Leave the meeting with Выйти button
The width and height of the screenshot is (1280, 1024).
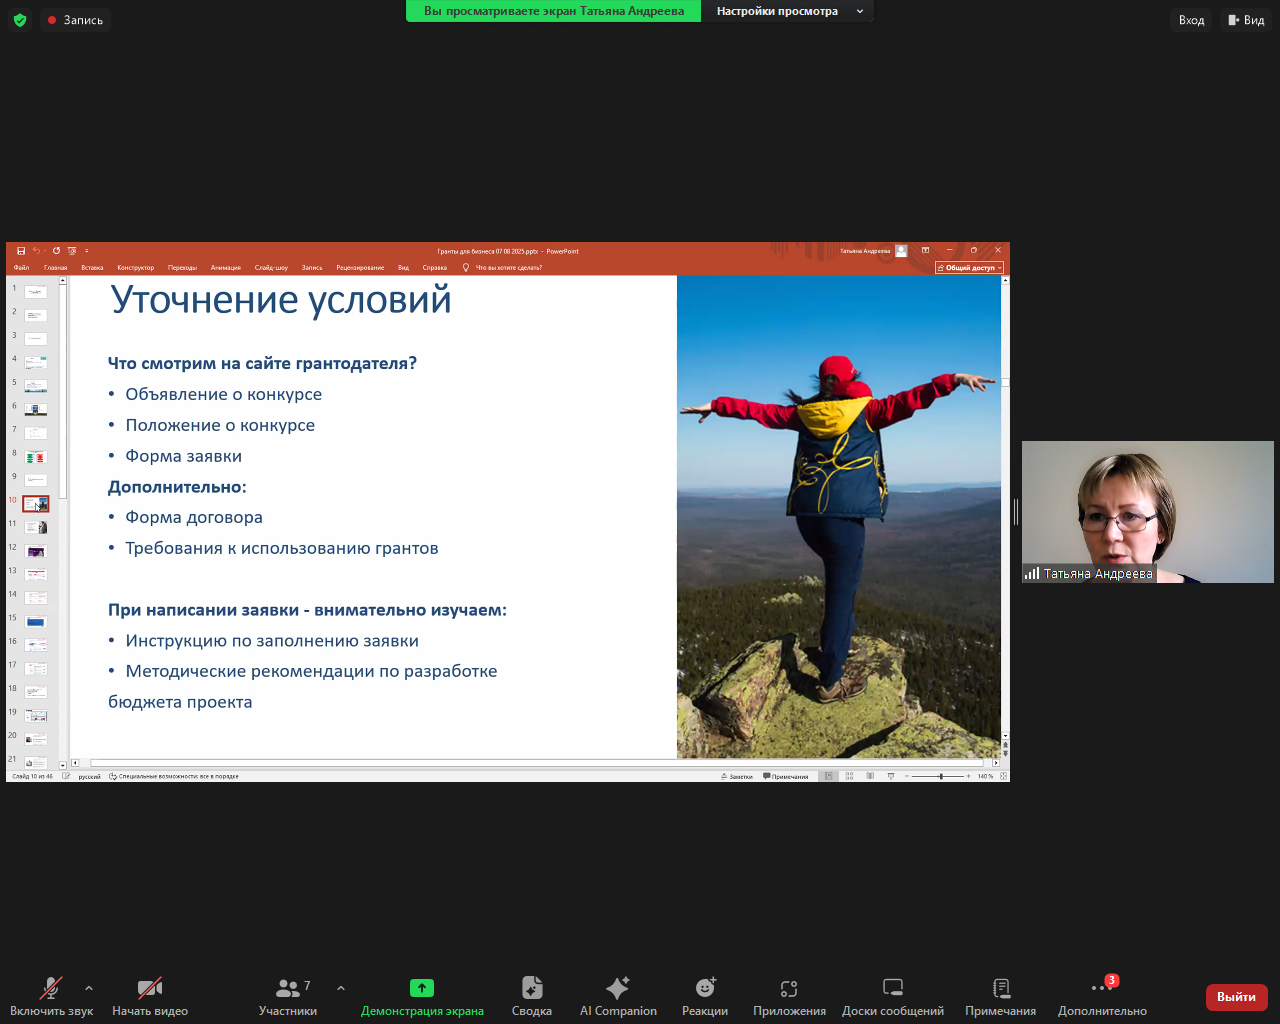[x=1236, y=997]
